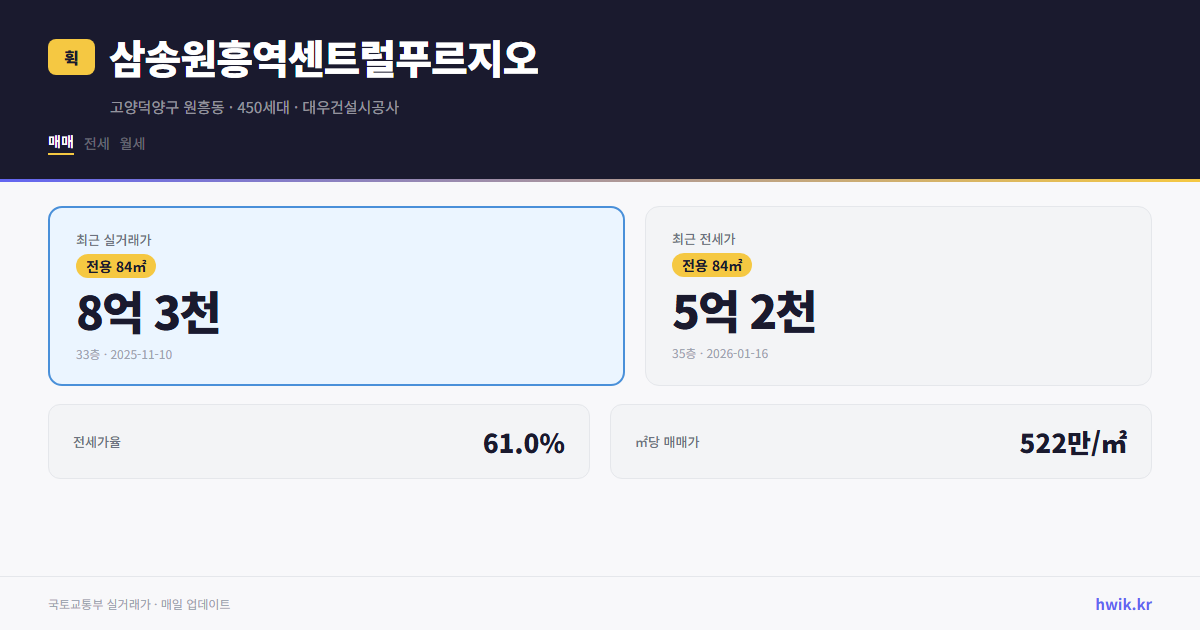
Task: Click the 삼송원흥역센트럴푸르지오 apartment title
Action: tap(322, 59)
